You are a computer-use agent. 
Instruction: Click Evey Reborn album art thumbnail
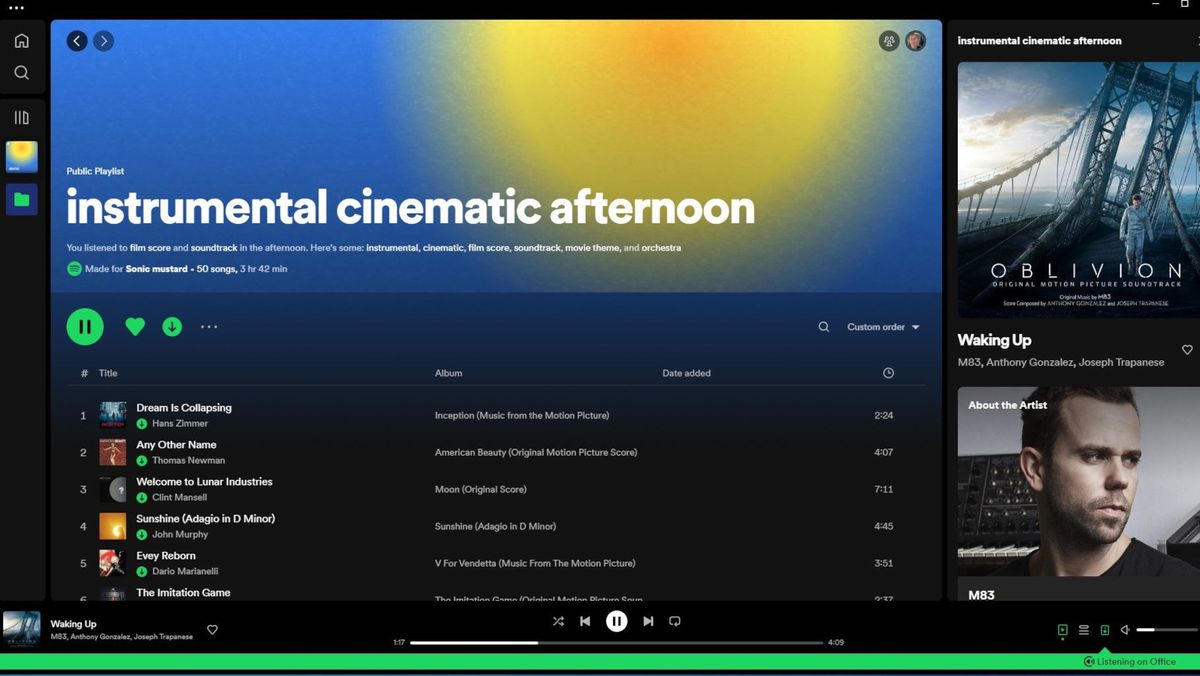click(x=113, y=563)
